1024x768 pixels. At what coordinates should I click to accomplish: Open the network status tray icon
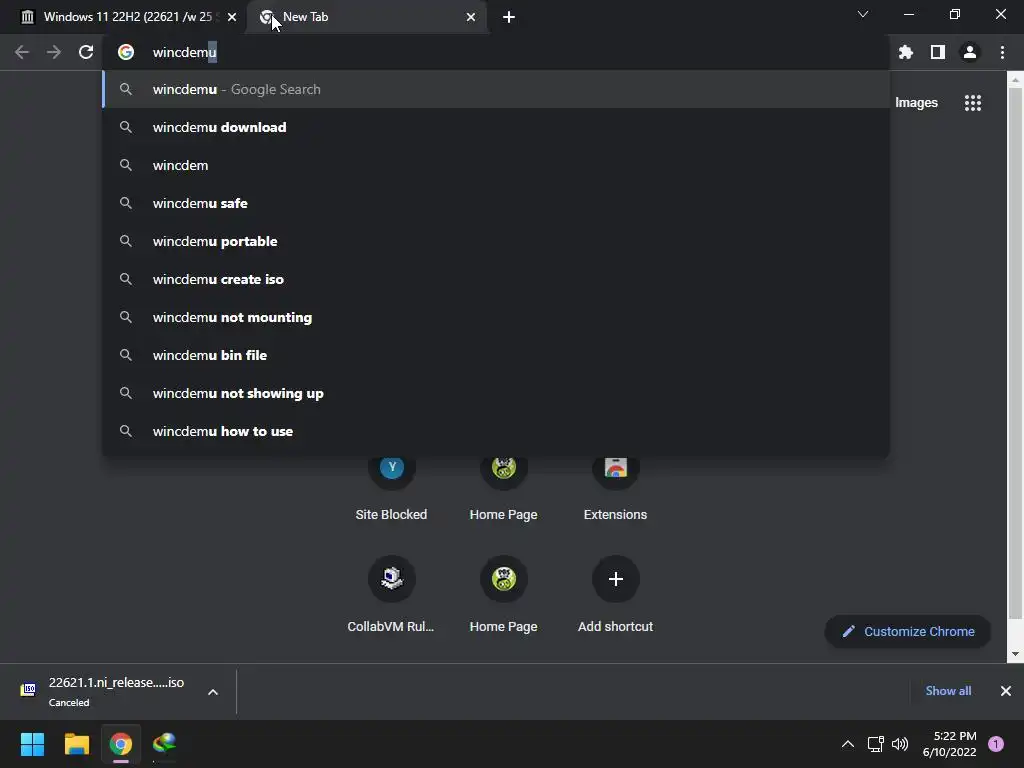tap(875, 744)
